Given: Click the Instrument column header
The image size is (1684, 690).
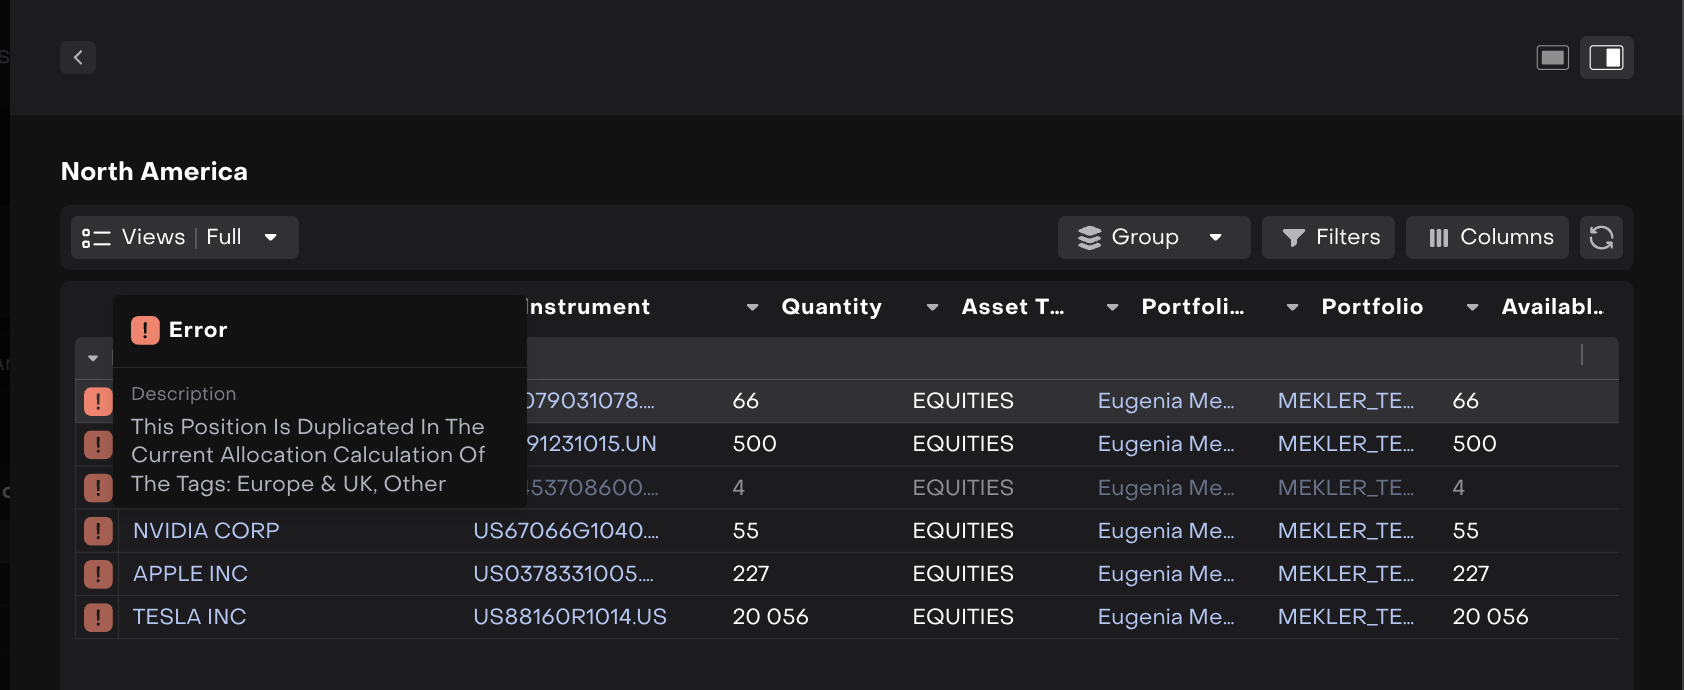Looking at the screenshot, I should coord(588,308).
